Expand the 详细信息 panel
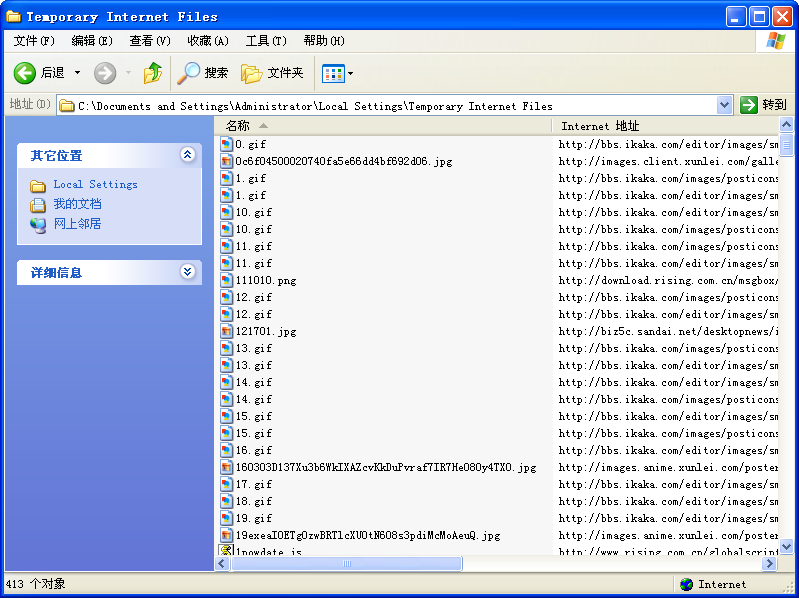 coord(187,272)
